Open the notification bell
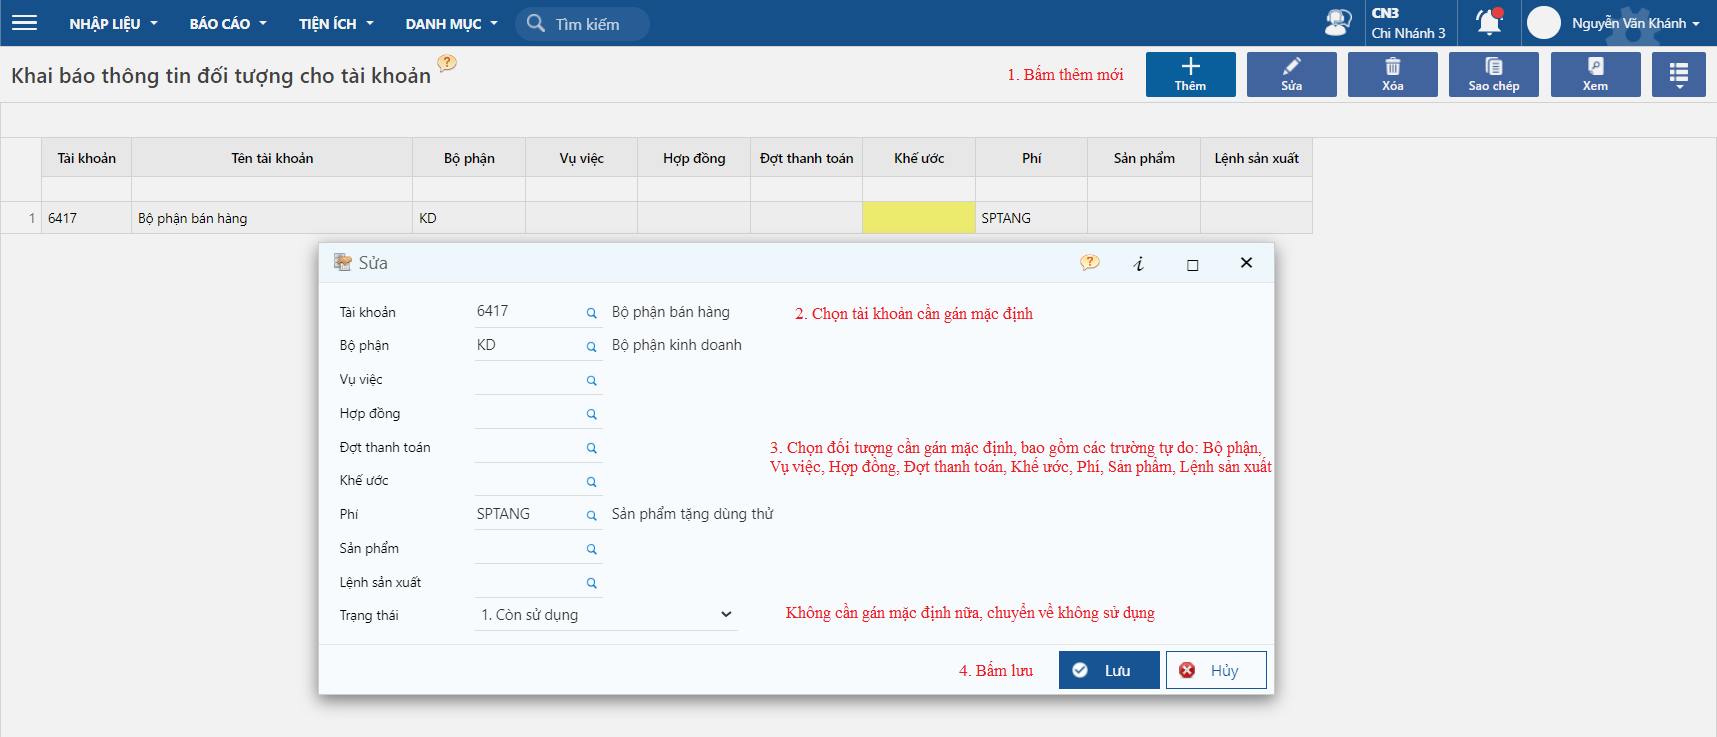 [1488, 22]
